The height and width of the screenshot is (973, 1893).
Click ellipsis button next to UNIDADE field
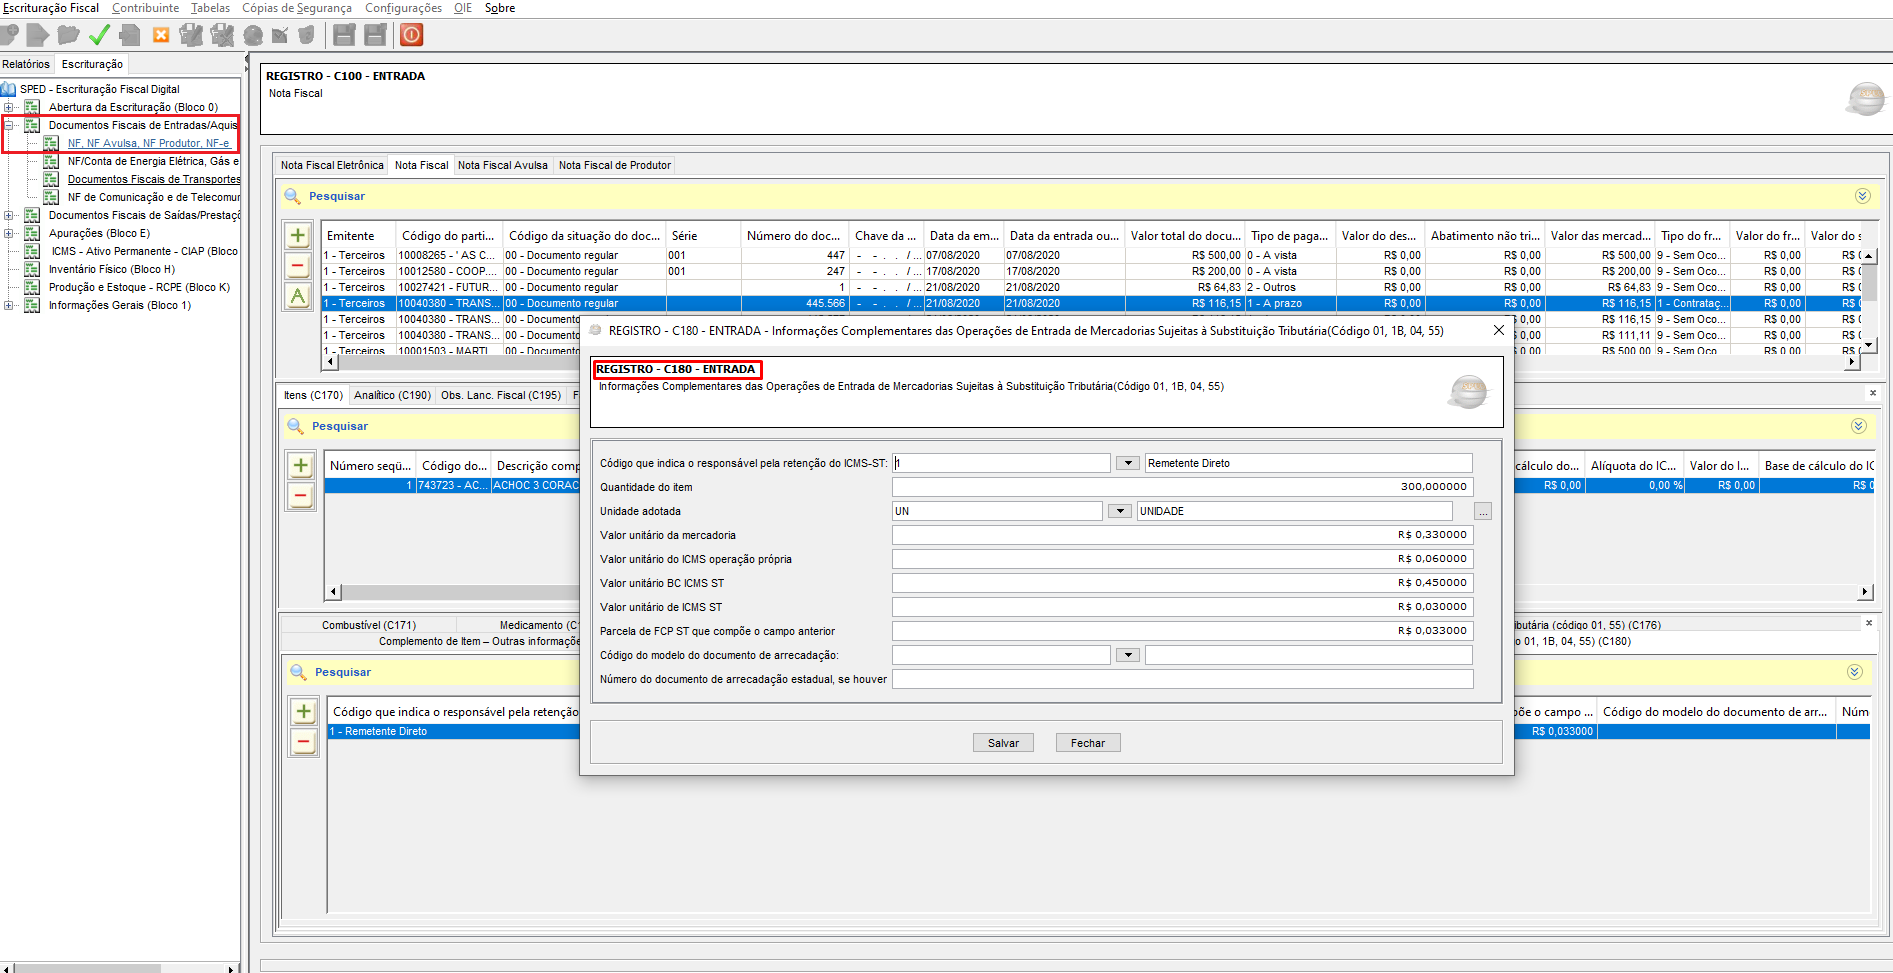[1483, 512]
